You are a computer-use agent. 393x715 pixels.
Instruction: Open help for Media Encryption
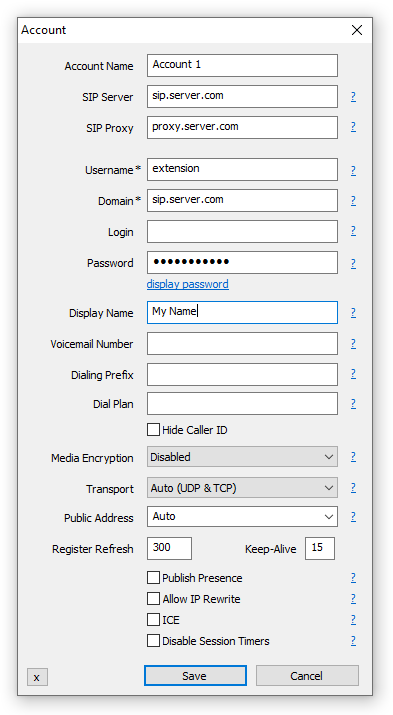click(353, 457)
